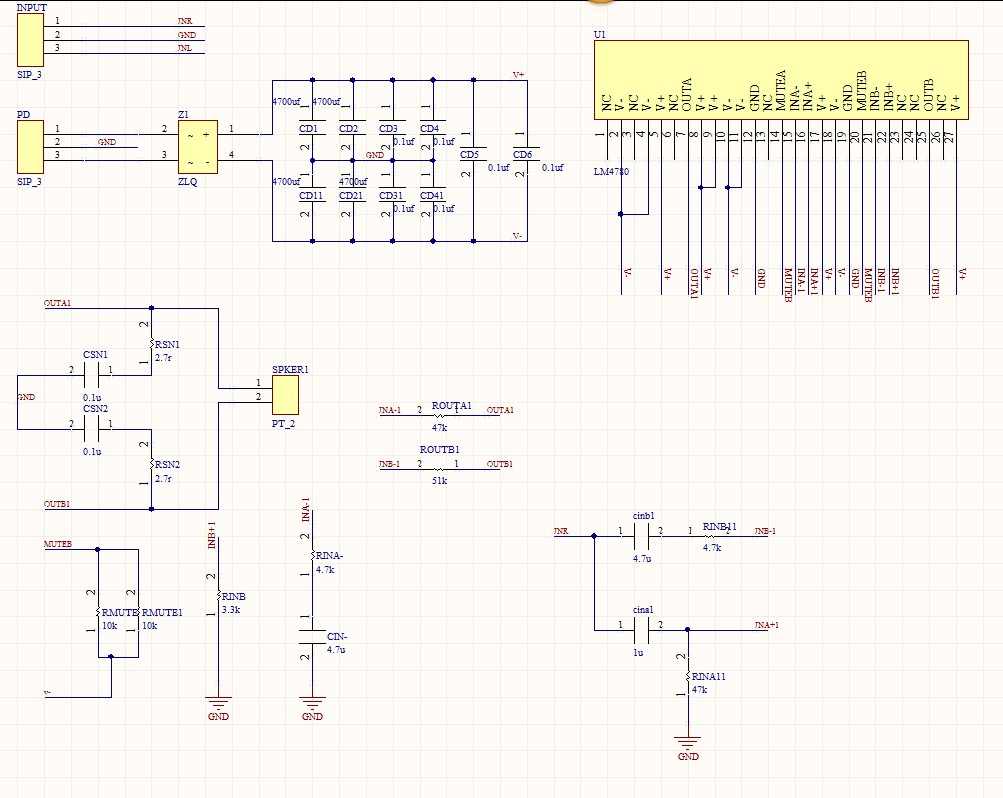The image size is (1003, 798).
Task: Click the CD2 capacitor designator
Action: (349, 129)
